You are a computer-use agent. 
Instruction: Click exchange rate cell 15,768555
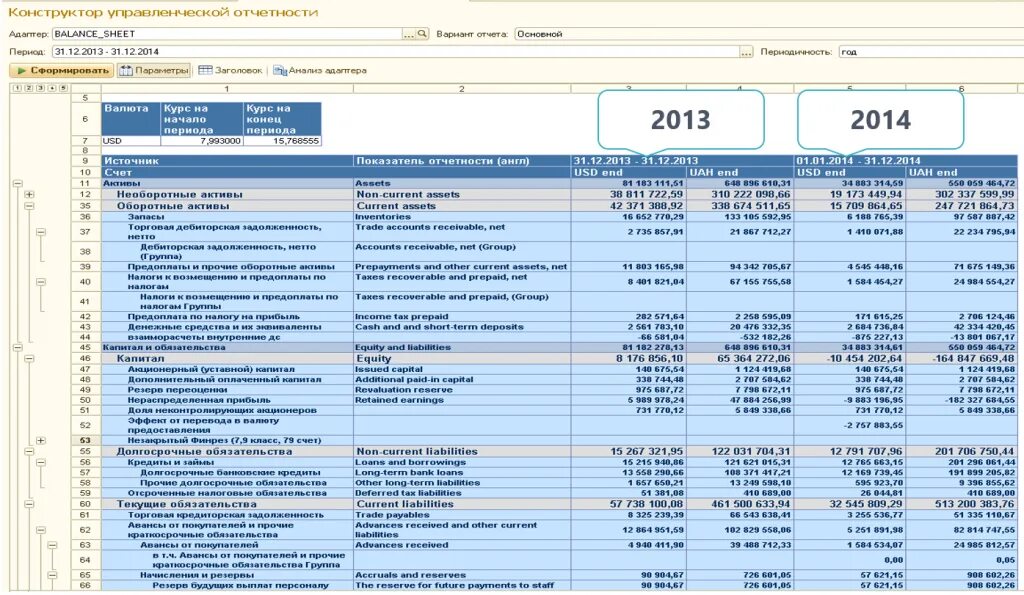[282, 140]
